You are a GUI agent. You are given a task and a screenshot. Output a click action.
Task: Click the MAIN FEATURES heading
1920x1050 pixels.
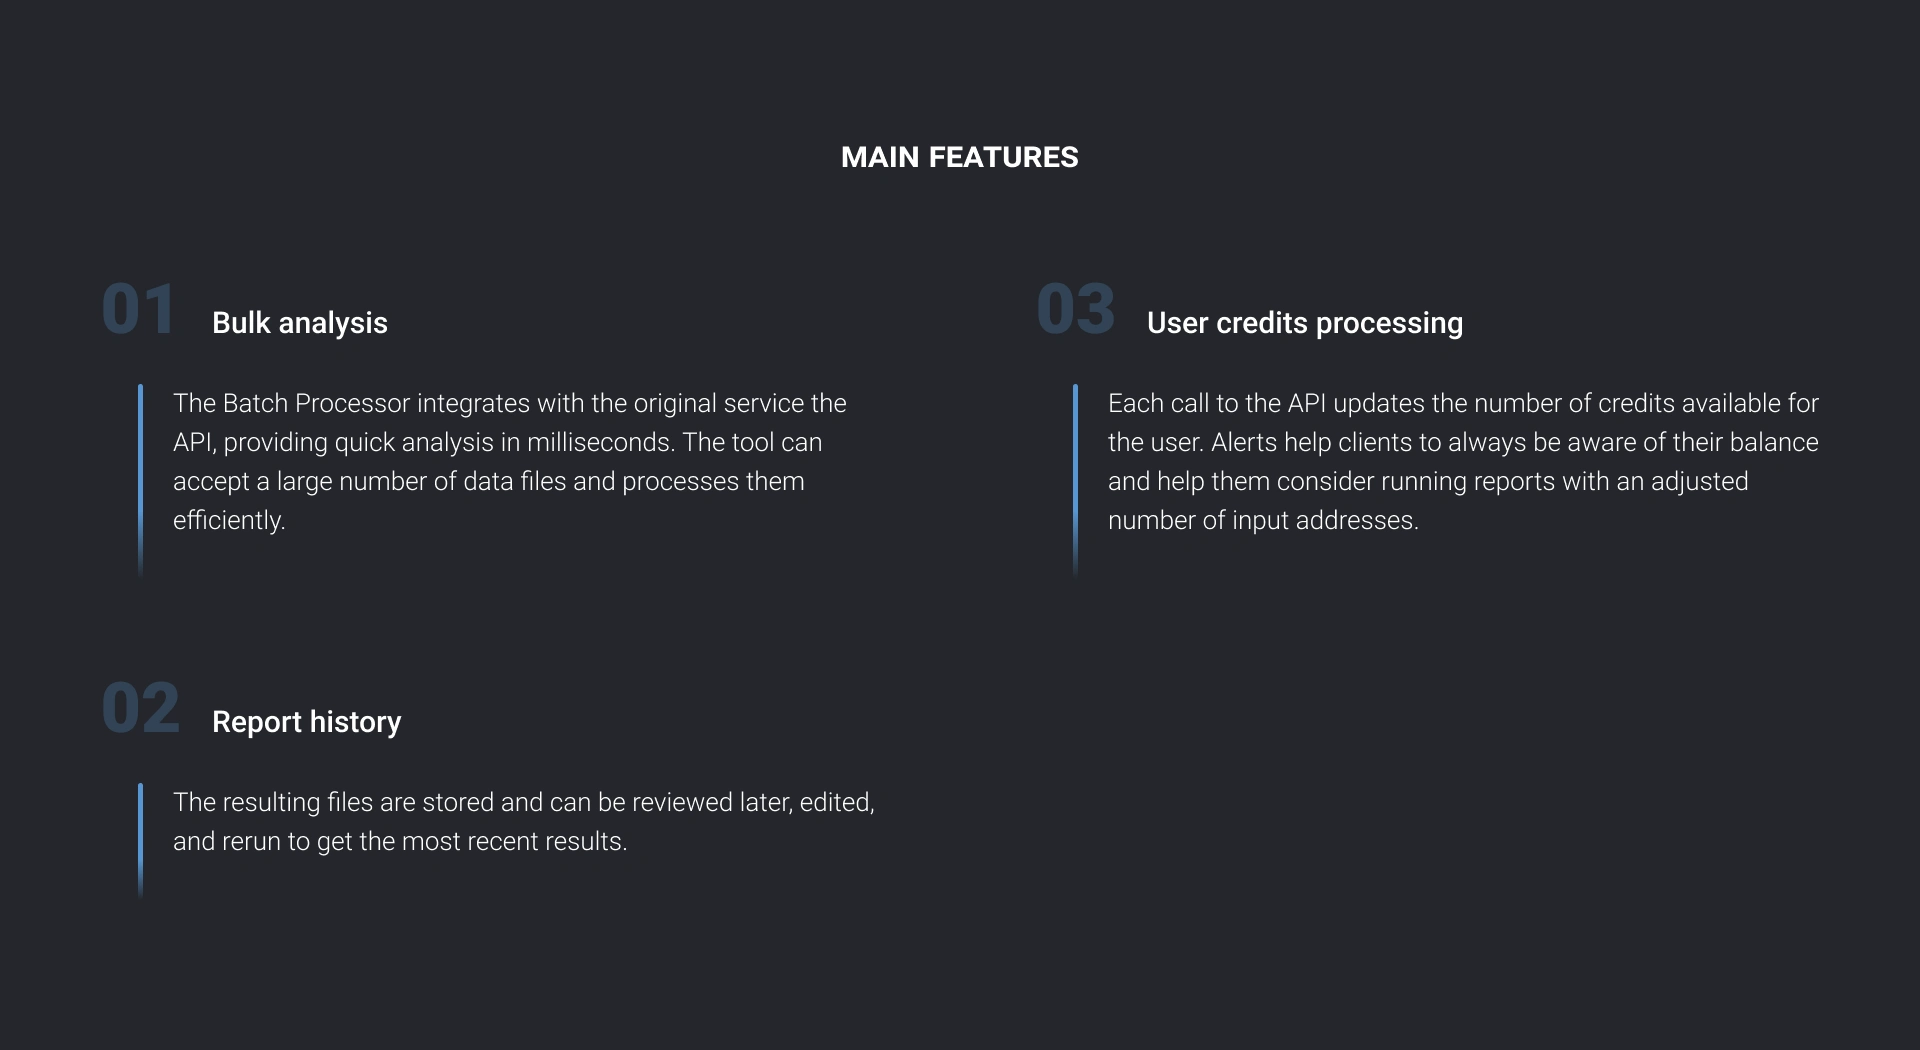pos(959,157)
